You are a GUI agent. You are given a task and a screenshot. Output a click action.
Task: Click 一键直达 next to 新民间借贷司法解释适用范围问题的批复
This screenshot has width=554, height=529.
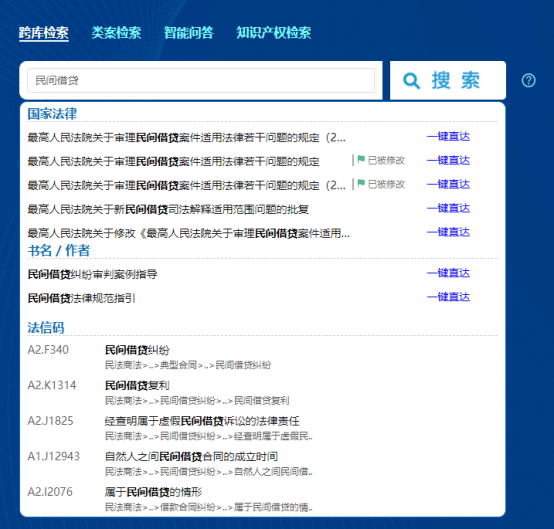point(448,208)
